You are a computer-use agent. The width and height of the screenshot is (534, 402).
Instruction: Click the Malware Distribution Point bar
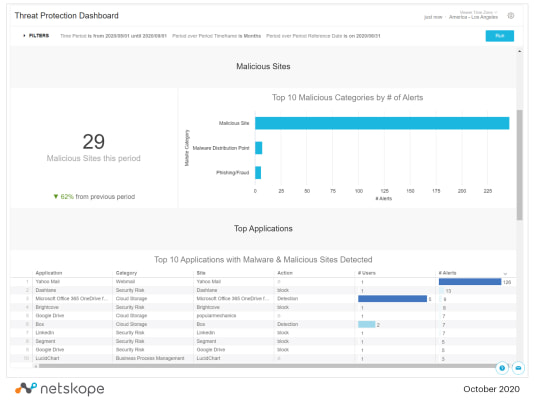(x=258, y=148)
